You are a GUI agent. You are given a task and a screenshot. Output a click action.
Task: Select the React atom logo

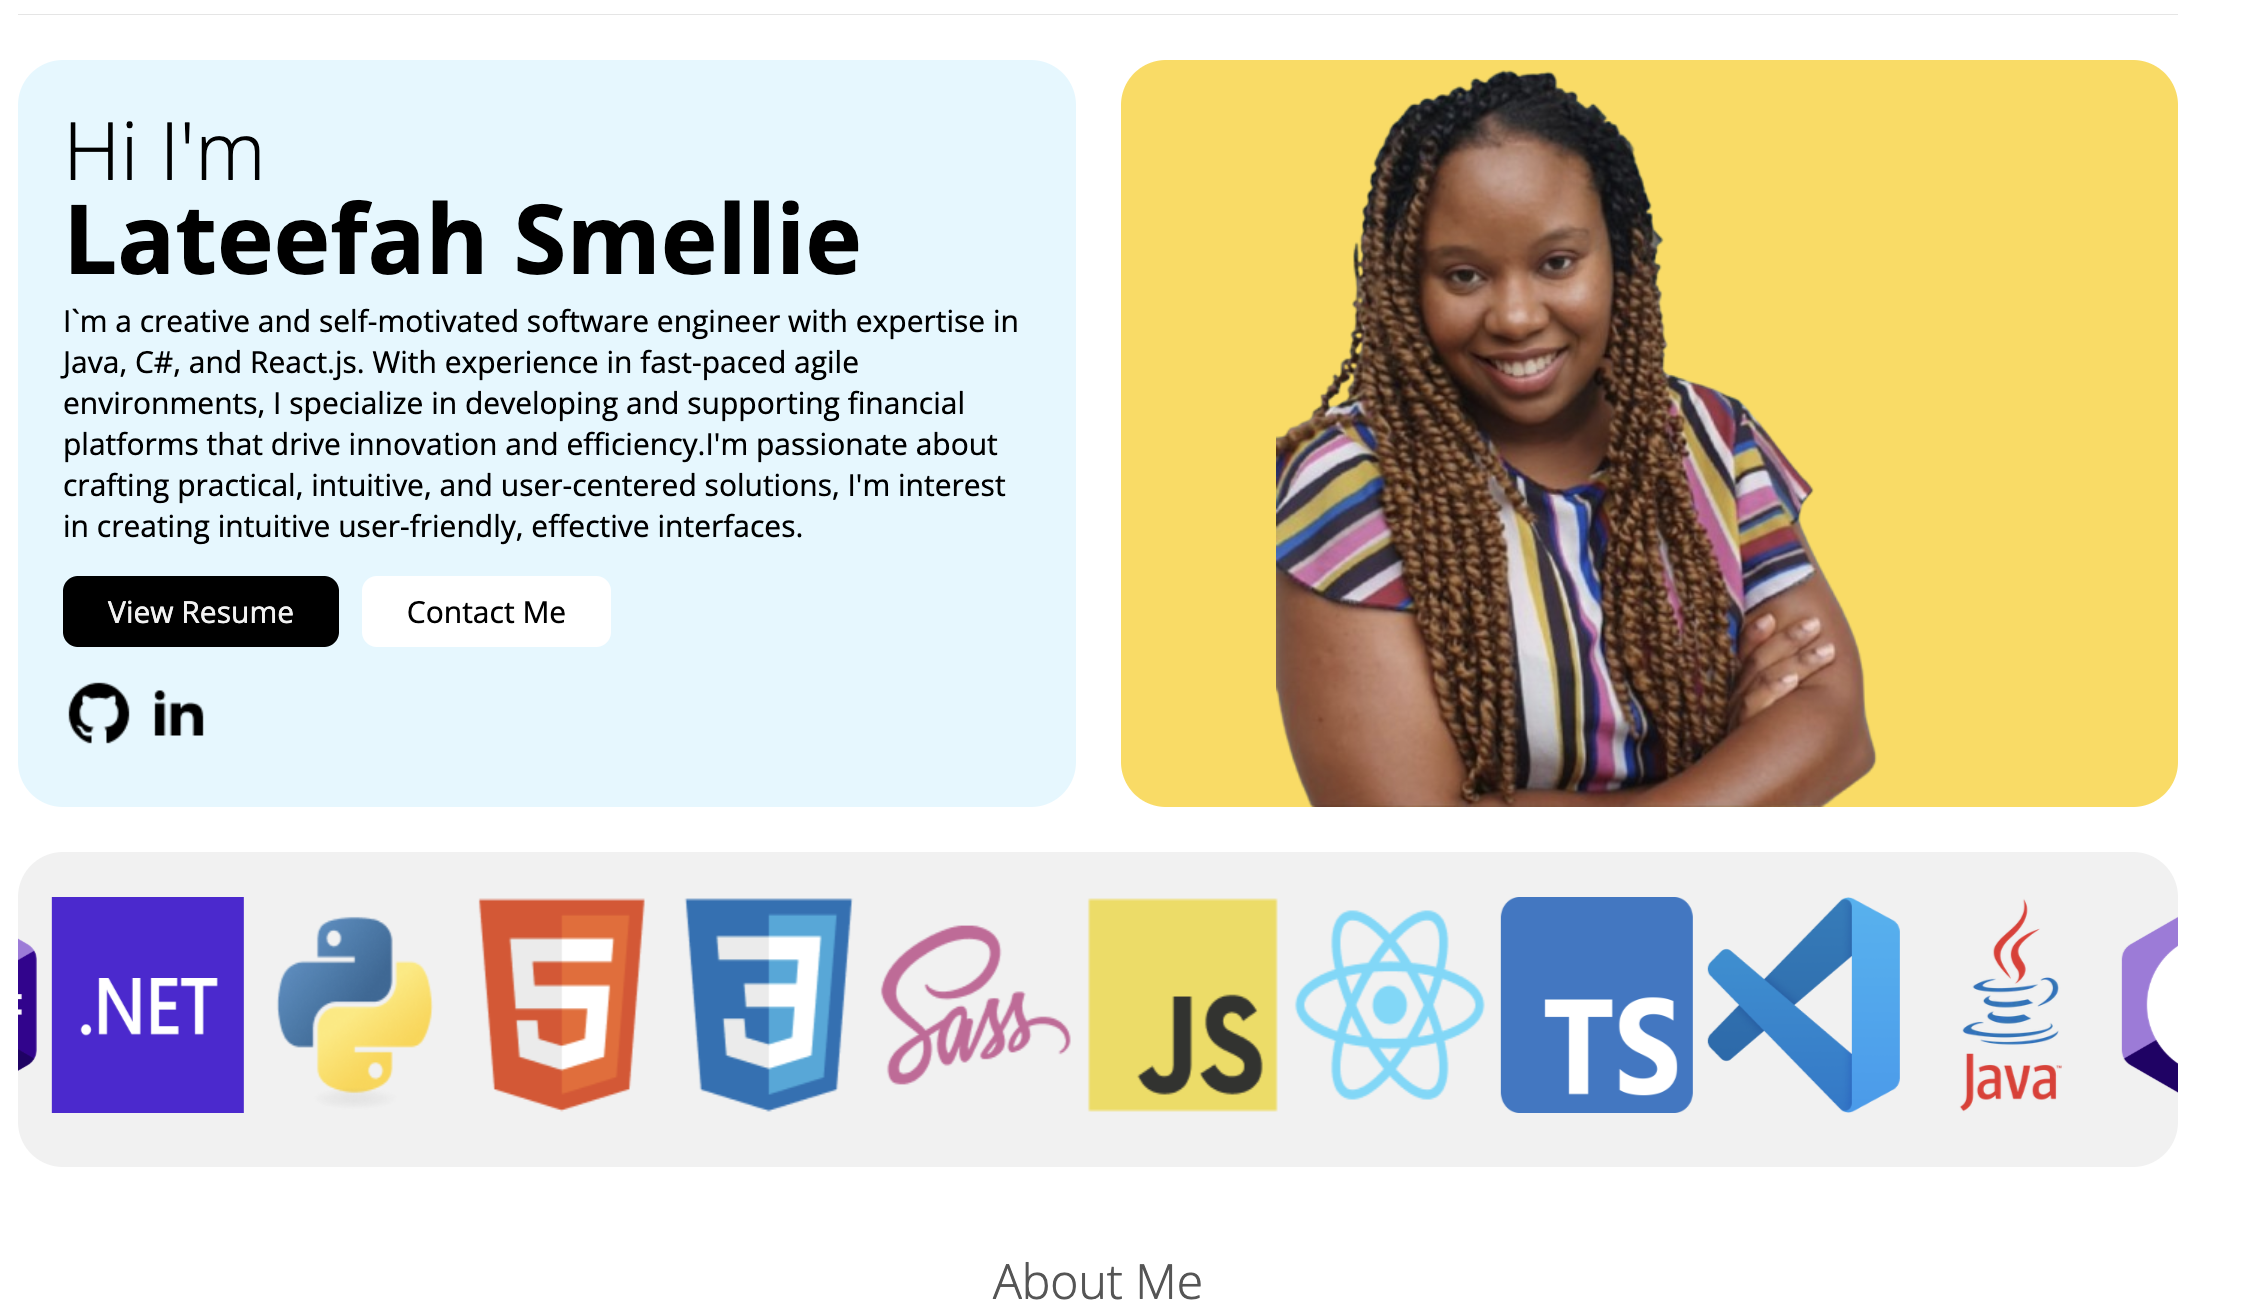click(1389, 1005)
